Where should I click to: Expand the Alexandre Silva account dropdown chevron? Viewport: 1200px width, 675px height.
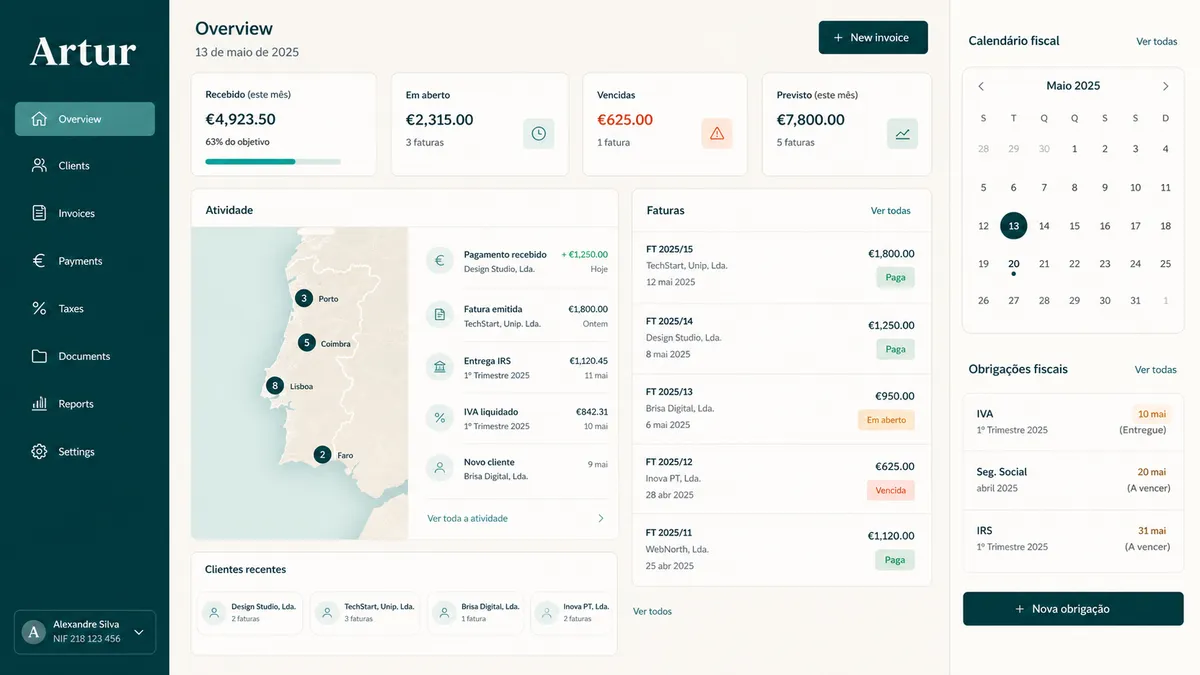pos(138,632)
